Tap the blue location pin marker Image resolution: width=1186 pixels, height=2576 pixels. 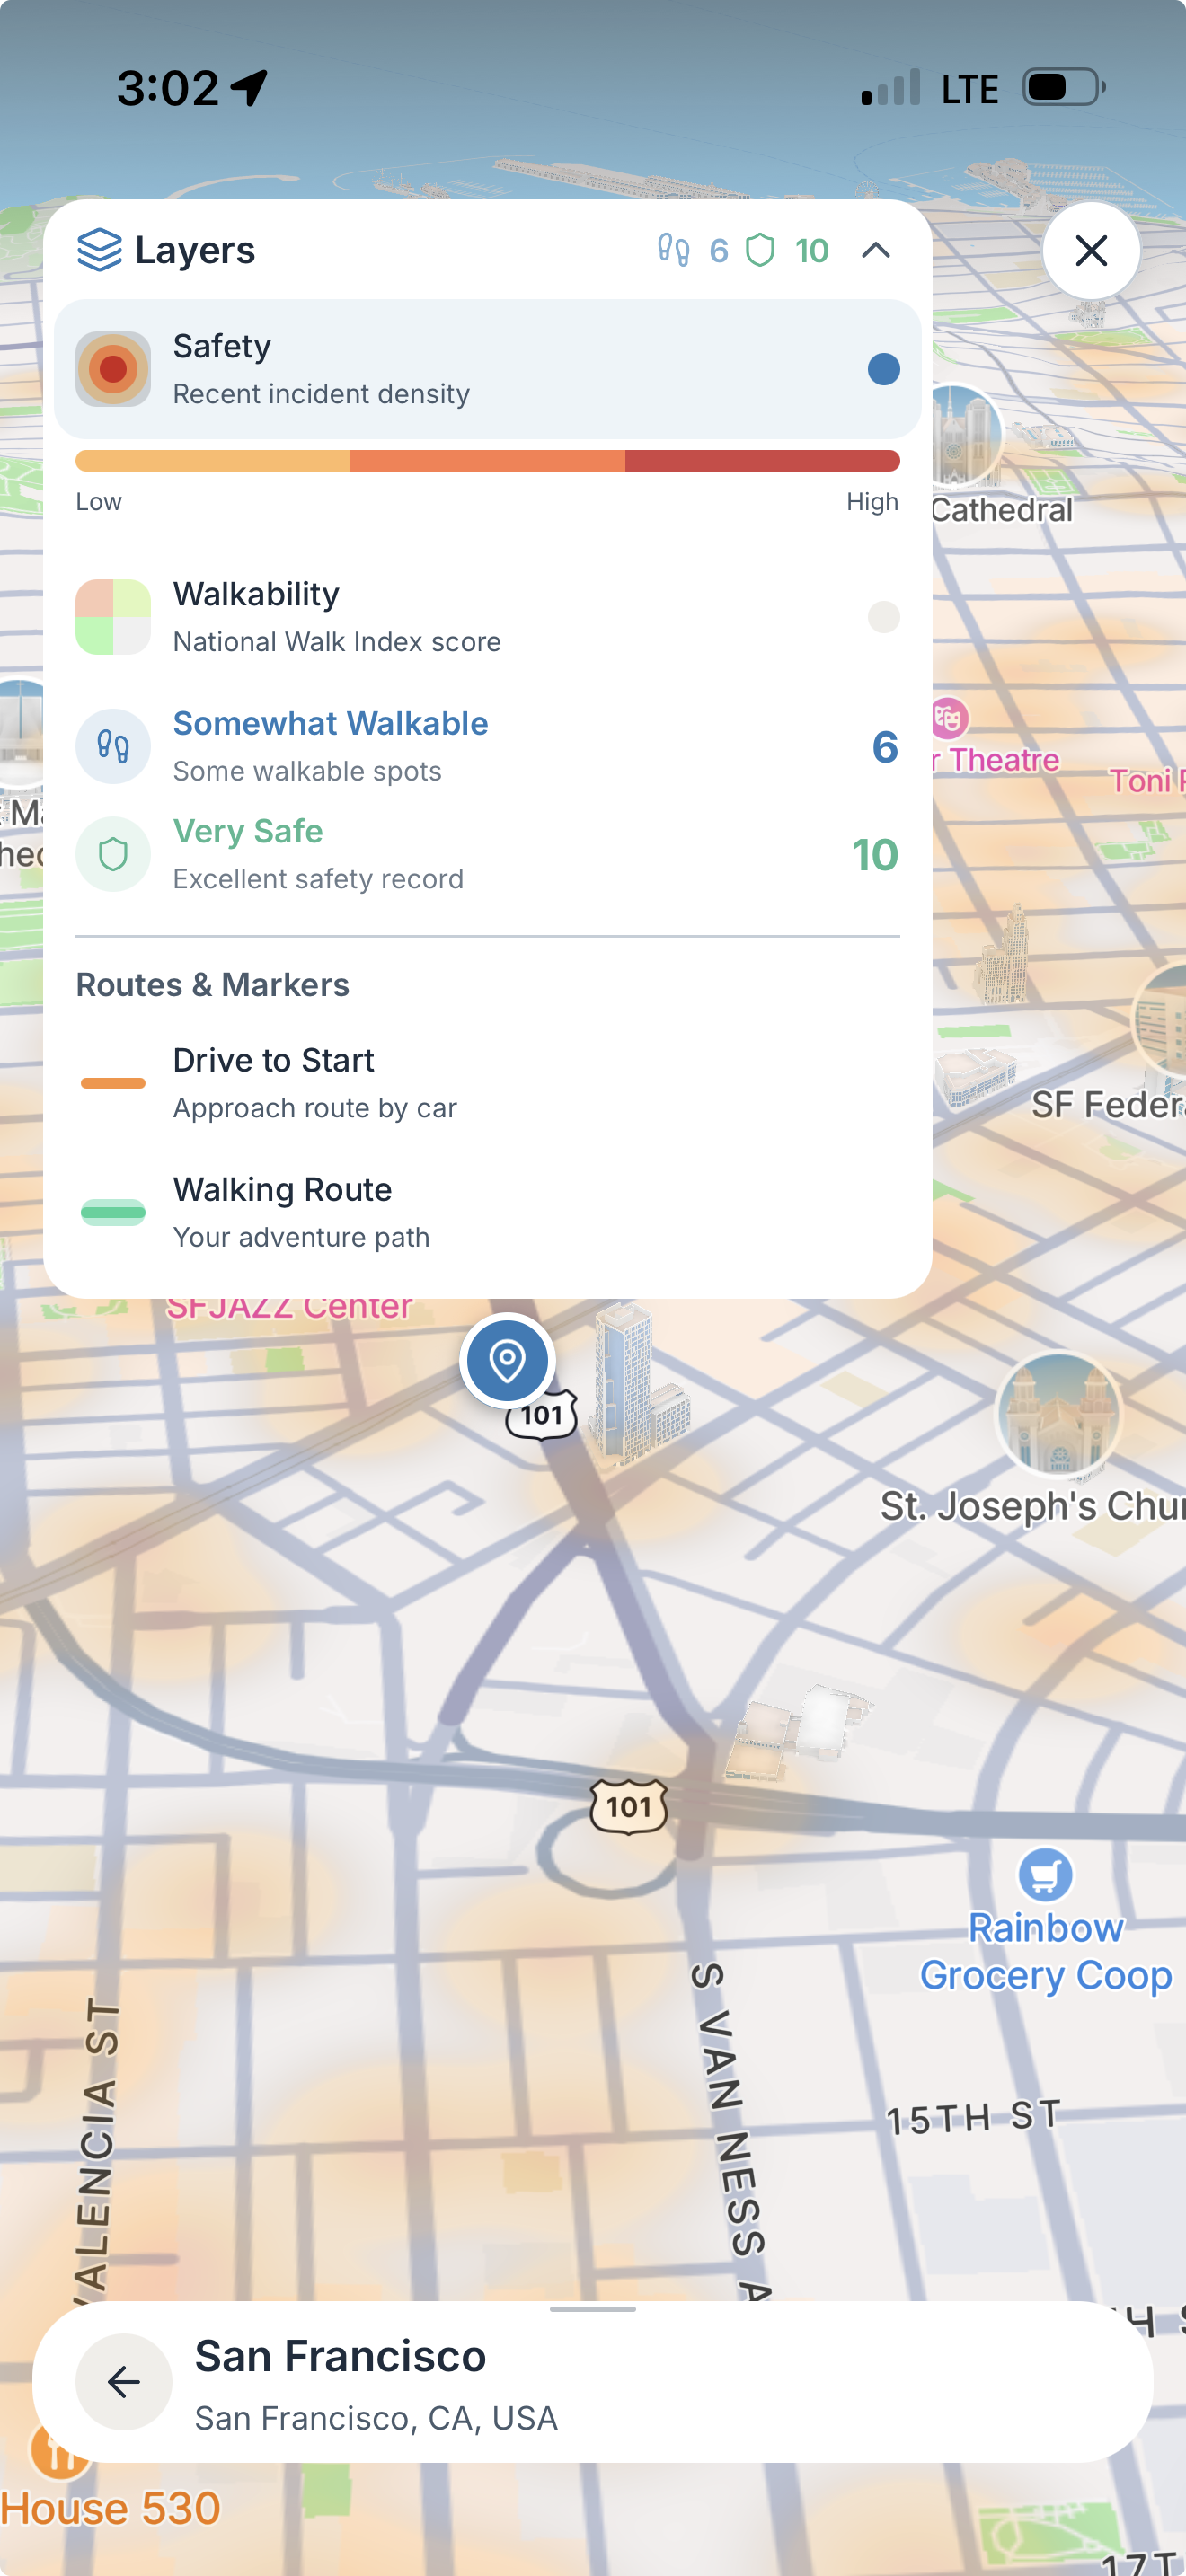tap(507, 1360)
